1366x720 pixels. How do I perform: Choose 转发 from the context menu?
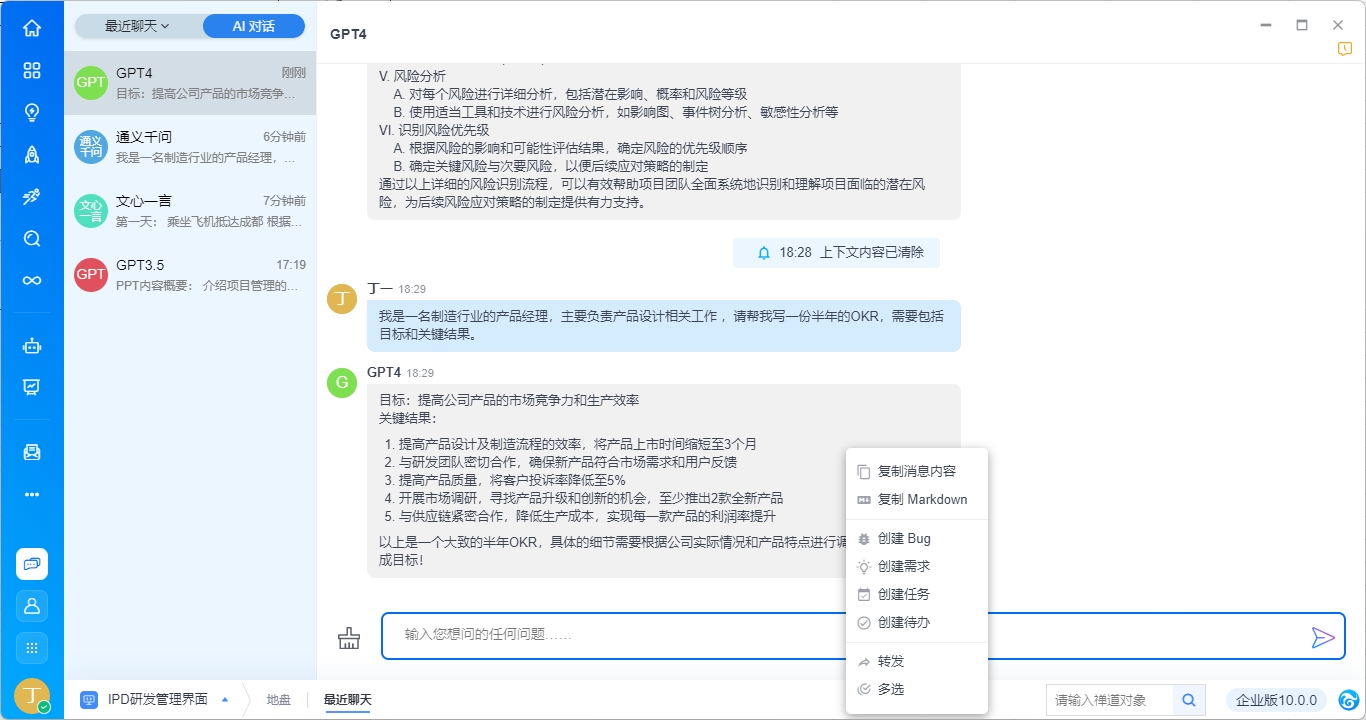point(917,661)
